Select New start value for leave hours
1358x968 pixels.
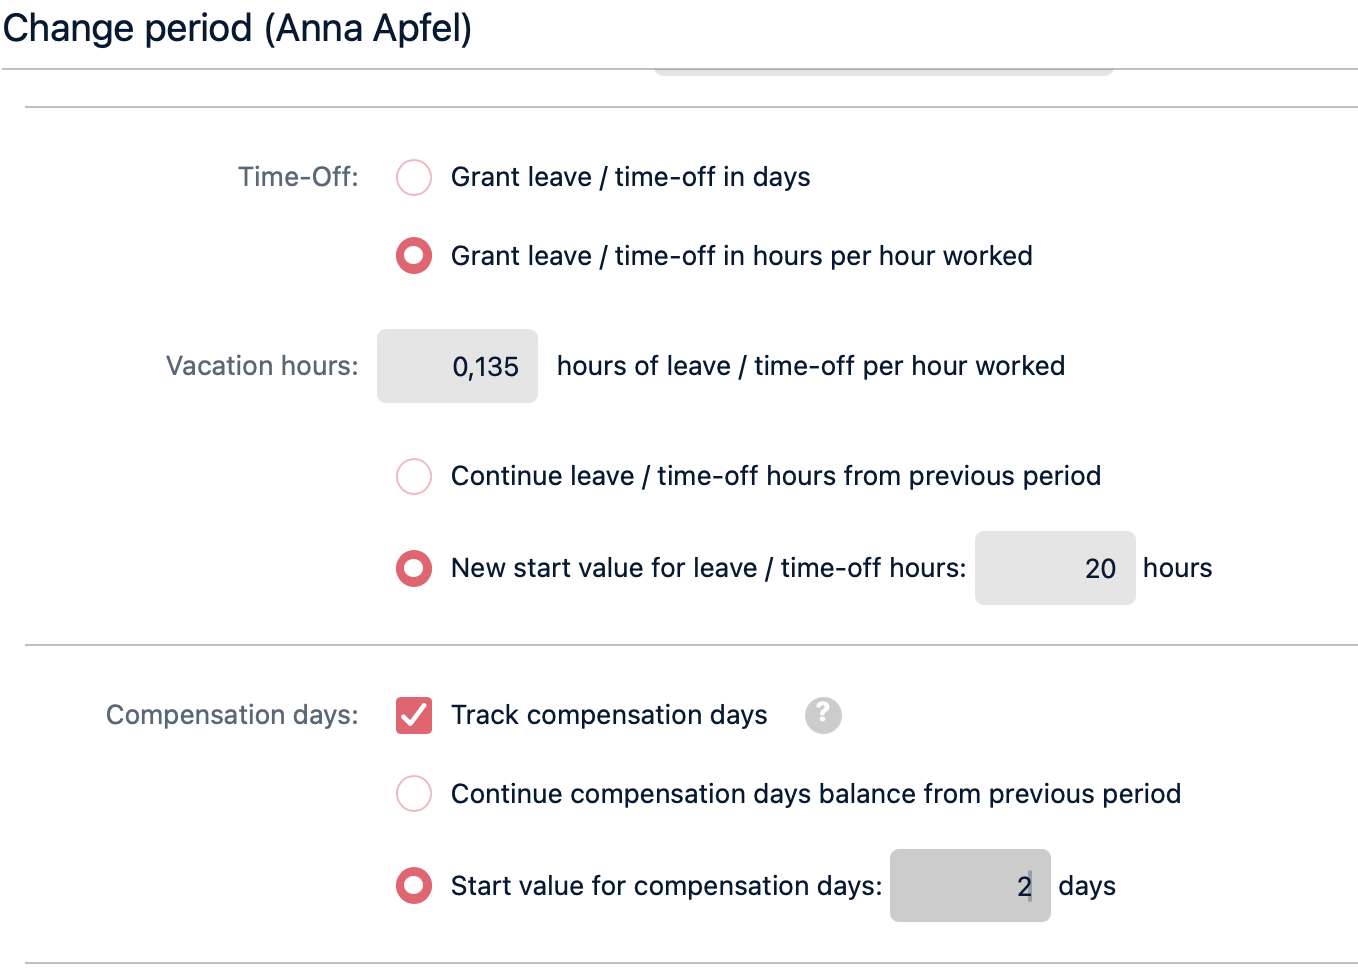click(x=414, y=568)
